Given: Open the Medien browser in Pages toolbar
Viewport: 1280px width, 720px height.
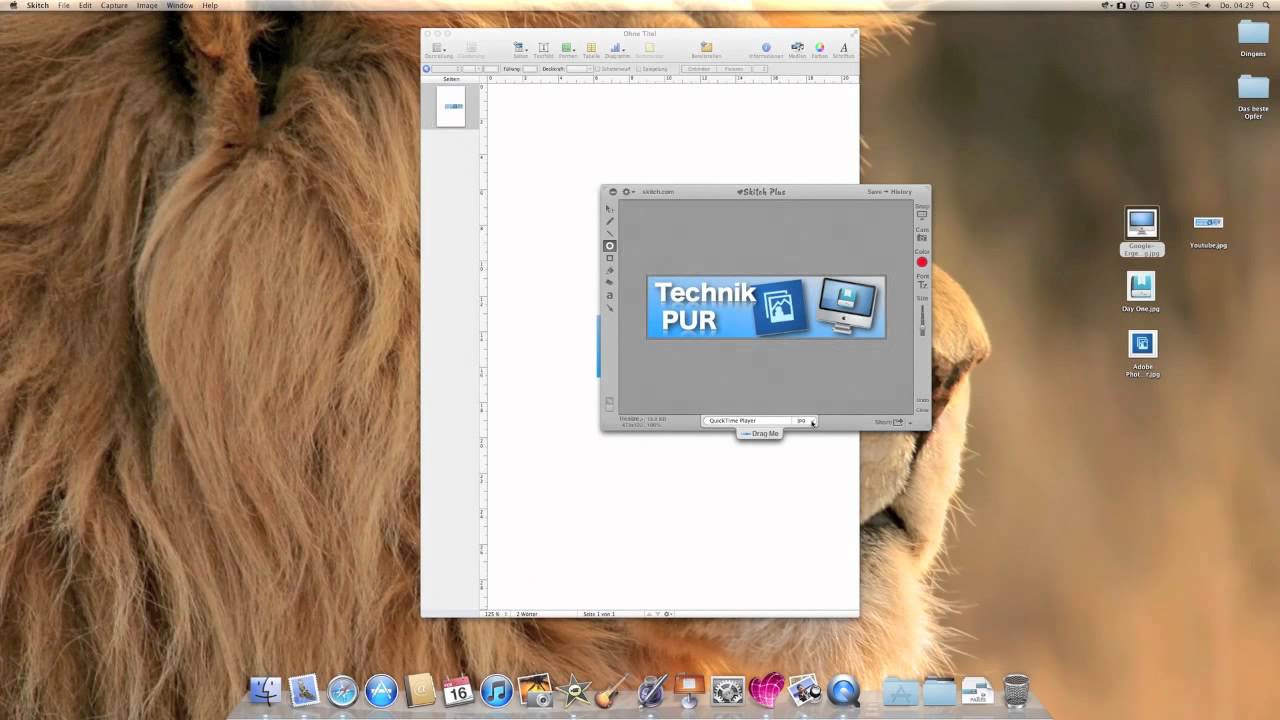Looking at the screenshot, I should 797,49.
